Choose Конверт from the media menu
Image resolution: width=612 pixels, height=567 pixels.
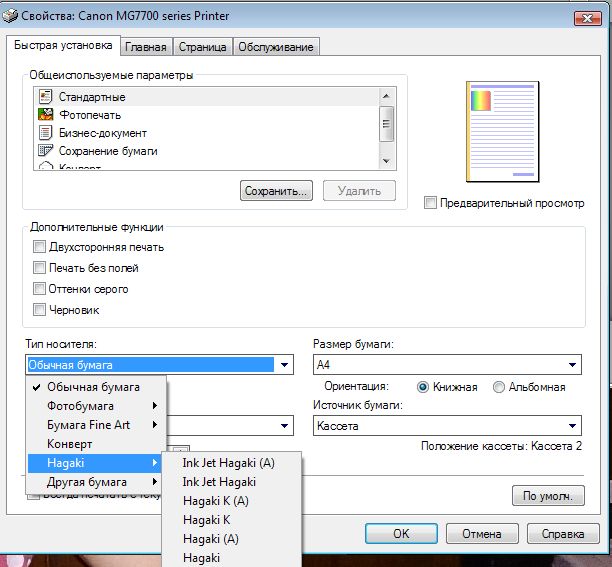[x=96, y=444]
